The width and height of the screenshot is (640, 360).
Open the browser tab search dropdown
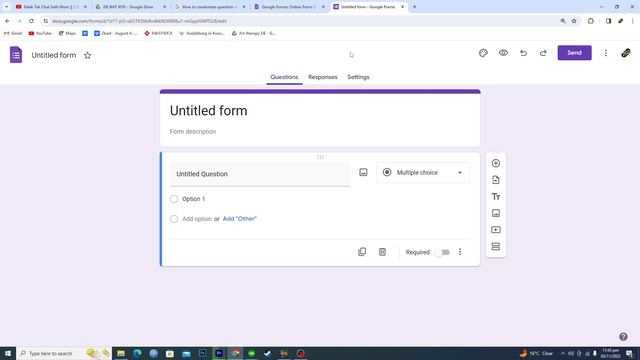point(7,7)
